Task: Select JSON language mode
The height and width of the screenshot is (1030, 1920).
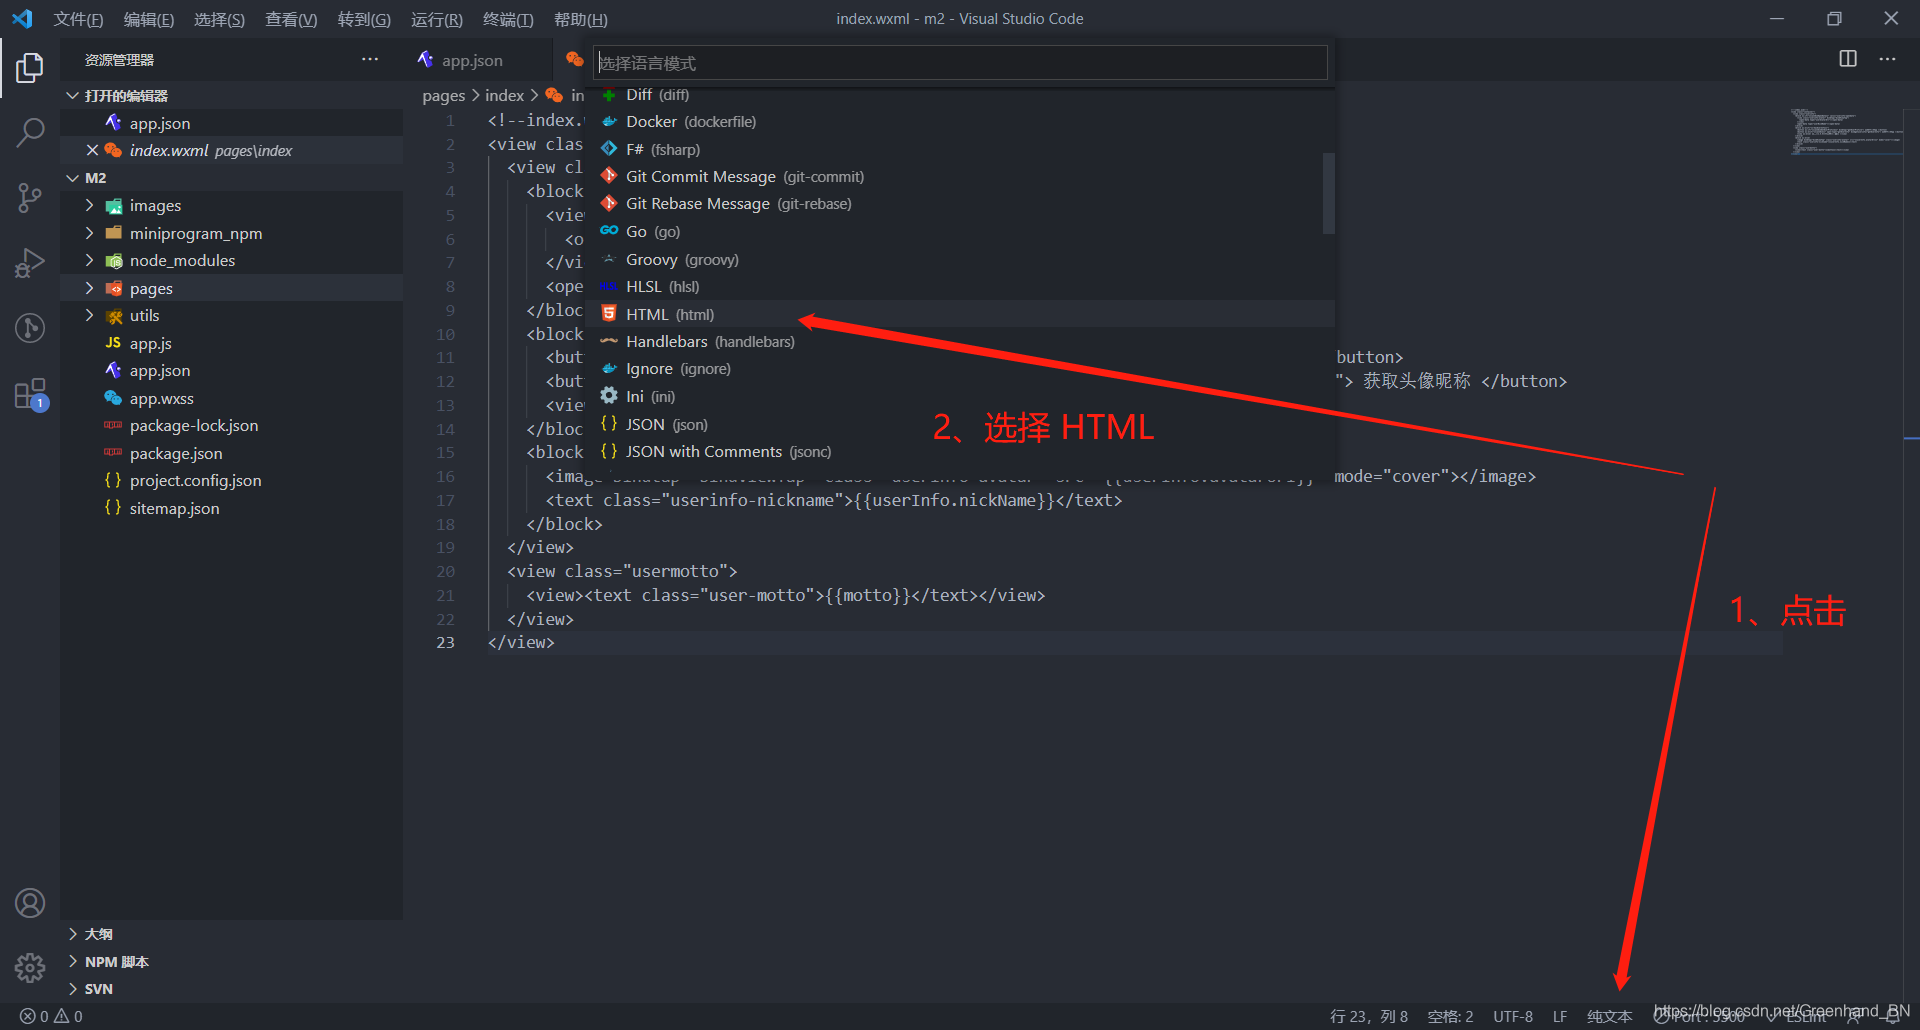Action: (961, 425)
